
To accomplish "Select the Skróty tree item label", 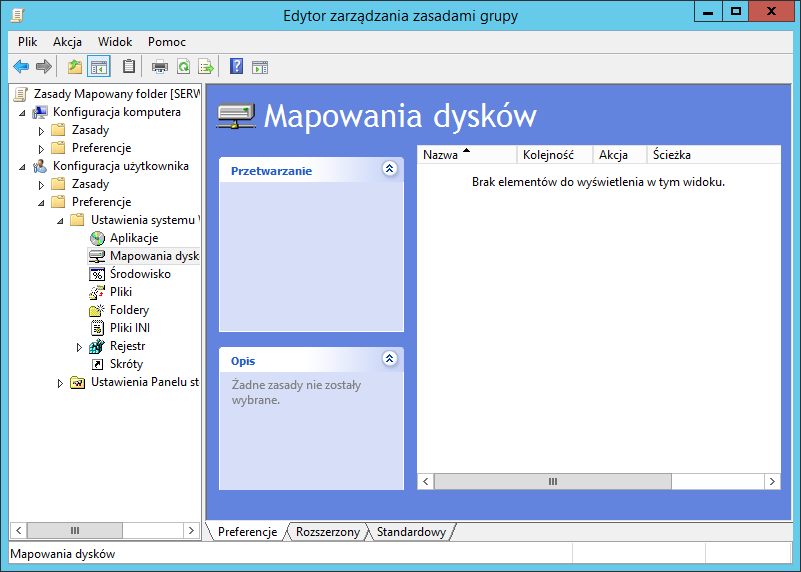I will (126, 364).
